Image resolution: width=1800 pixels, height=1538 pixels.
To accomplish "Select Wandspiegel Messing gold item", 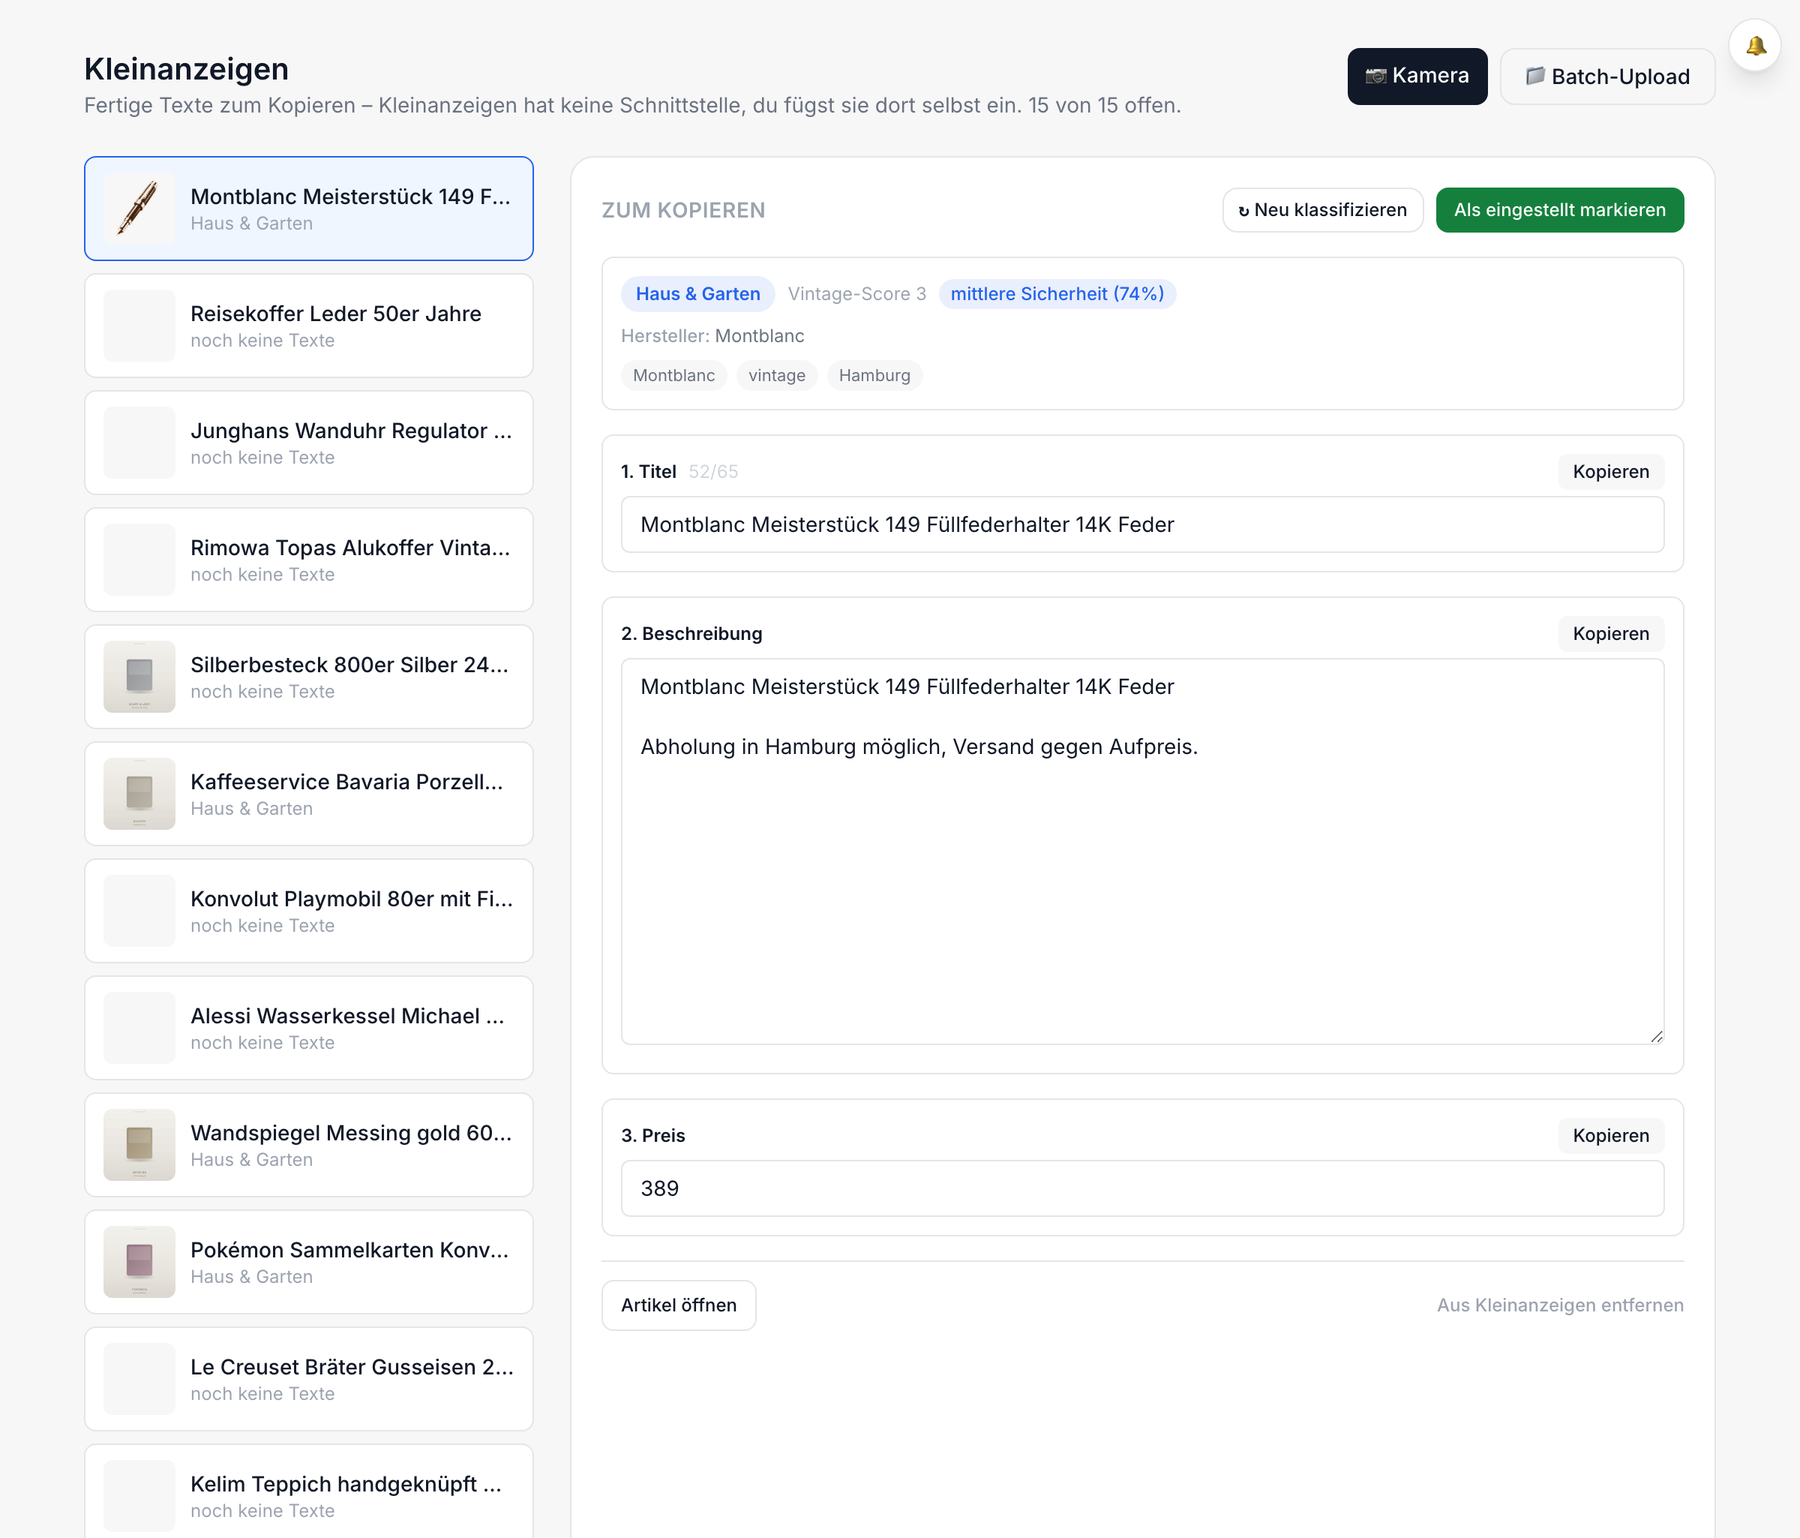I will [x=309, y=1145].
